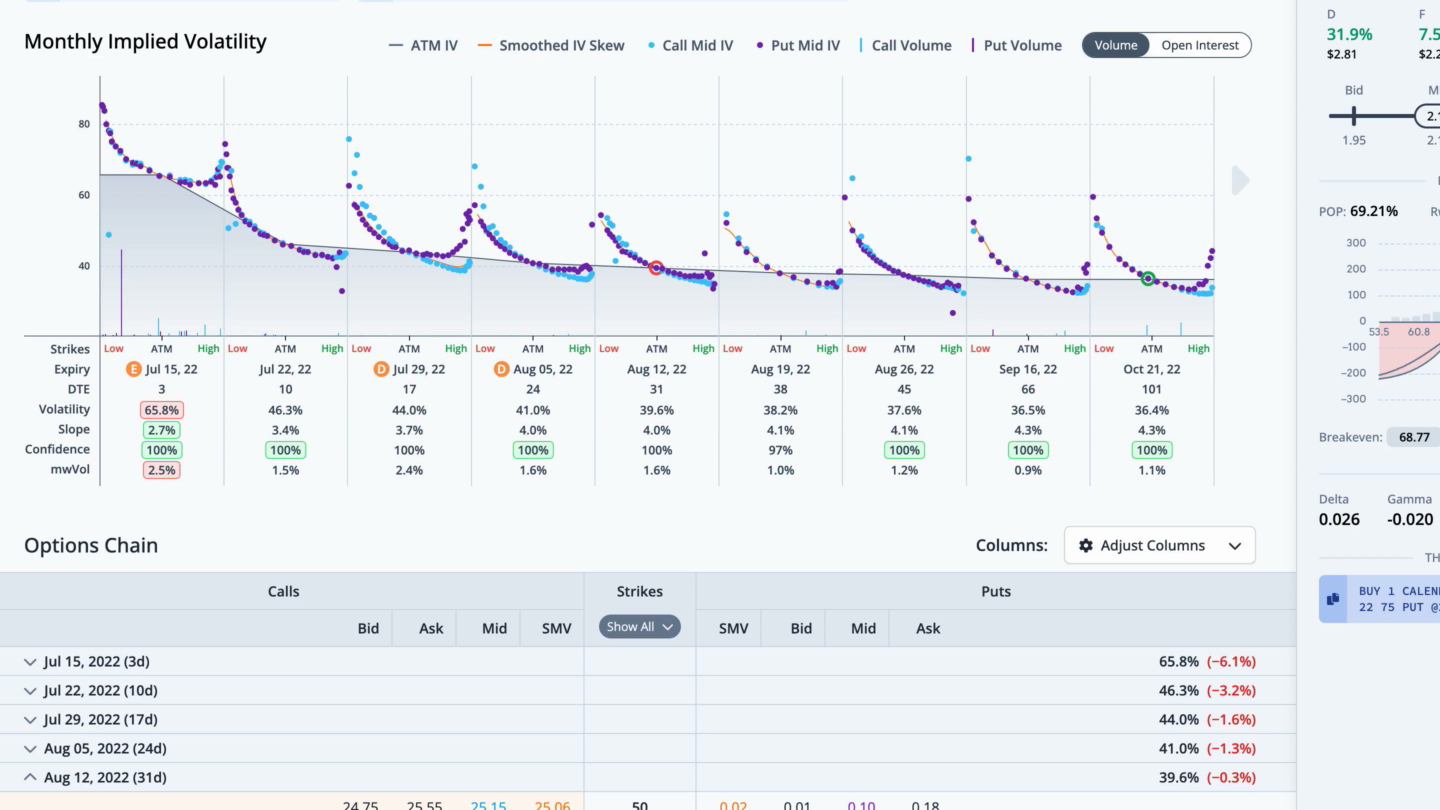Click the 46.3% (−3.2%) volatility value

pyautogui.click(x=1207, y=690)
